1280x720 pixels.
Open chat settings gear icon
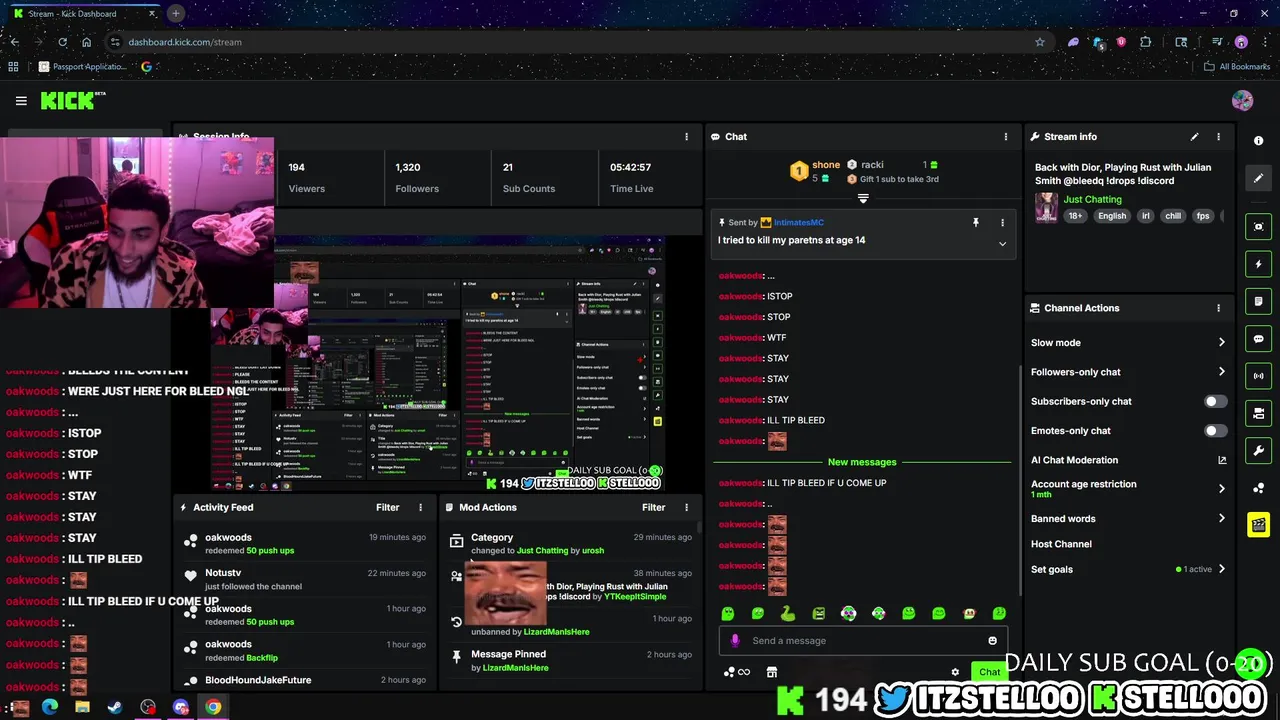pyautogui.click(x=955, y=672)
